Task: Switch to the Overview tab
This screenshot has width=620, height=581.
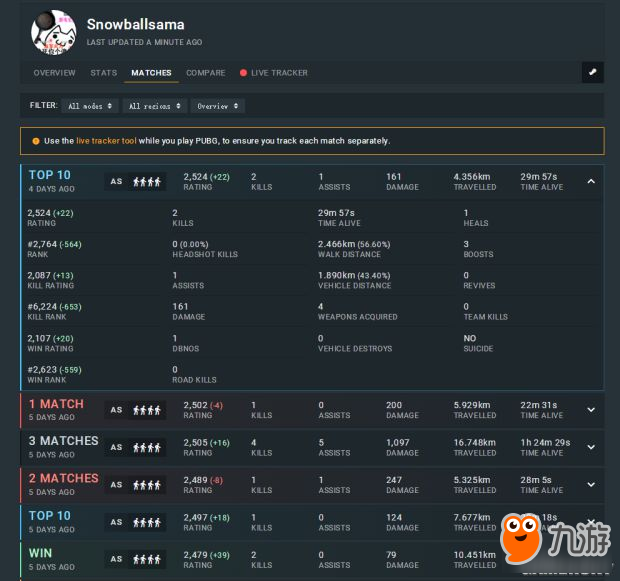Action: tap(54, 73)
